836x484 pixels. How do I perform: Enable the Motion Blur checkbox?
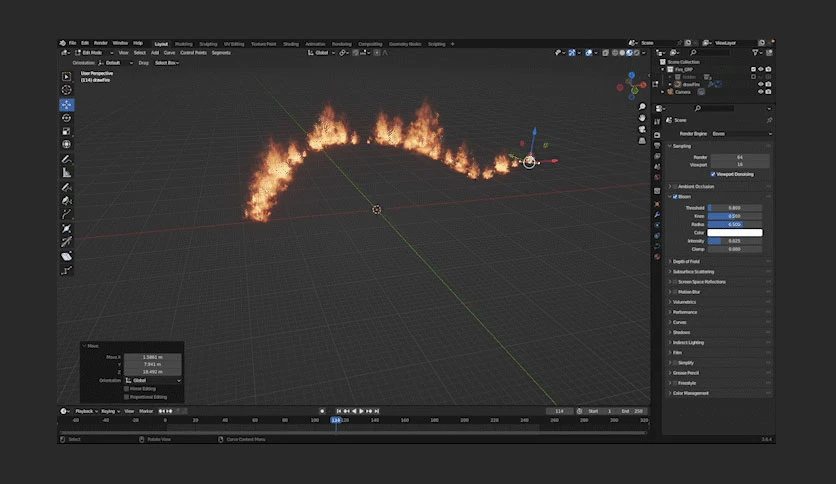[x=675, y=292]
